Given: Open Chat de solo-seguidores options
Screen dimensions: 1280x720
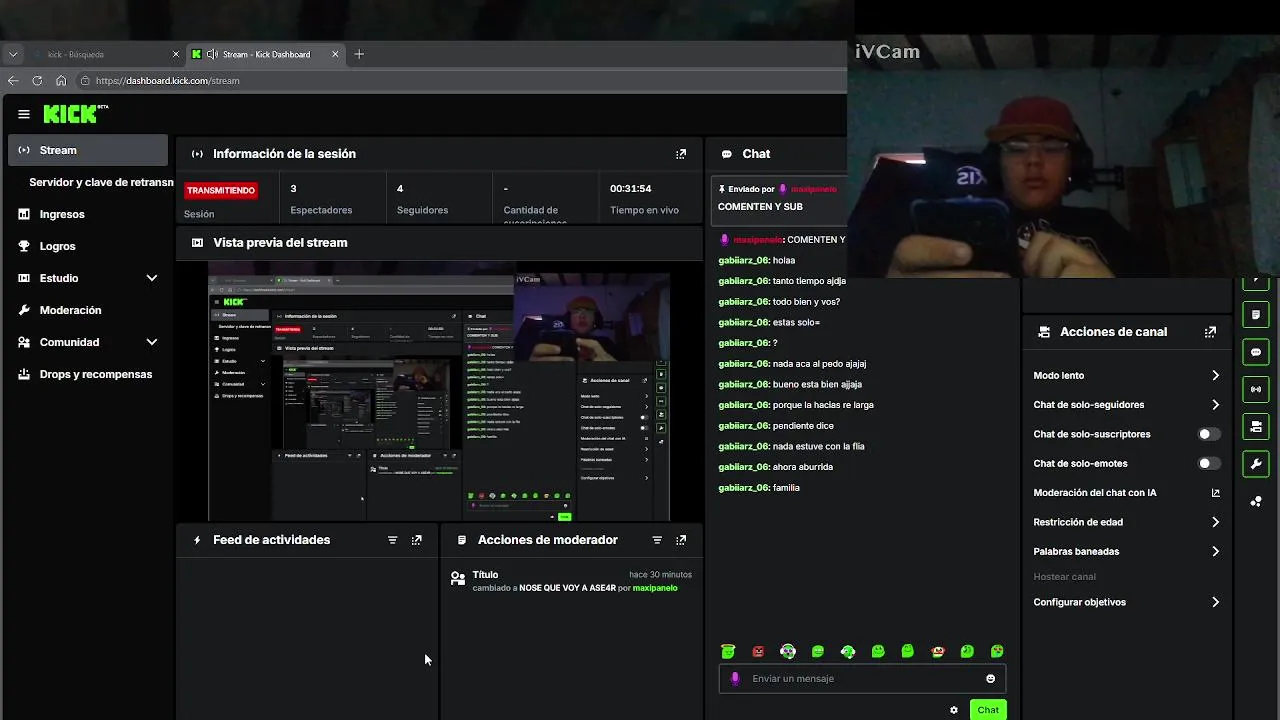Looking at the screenshot, I should pos(1127,405).
